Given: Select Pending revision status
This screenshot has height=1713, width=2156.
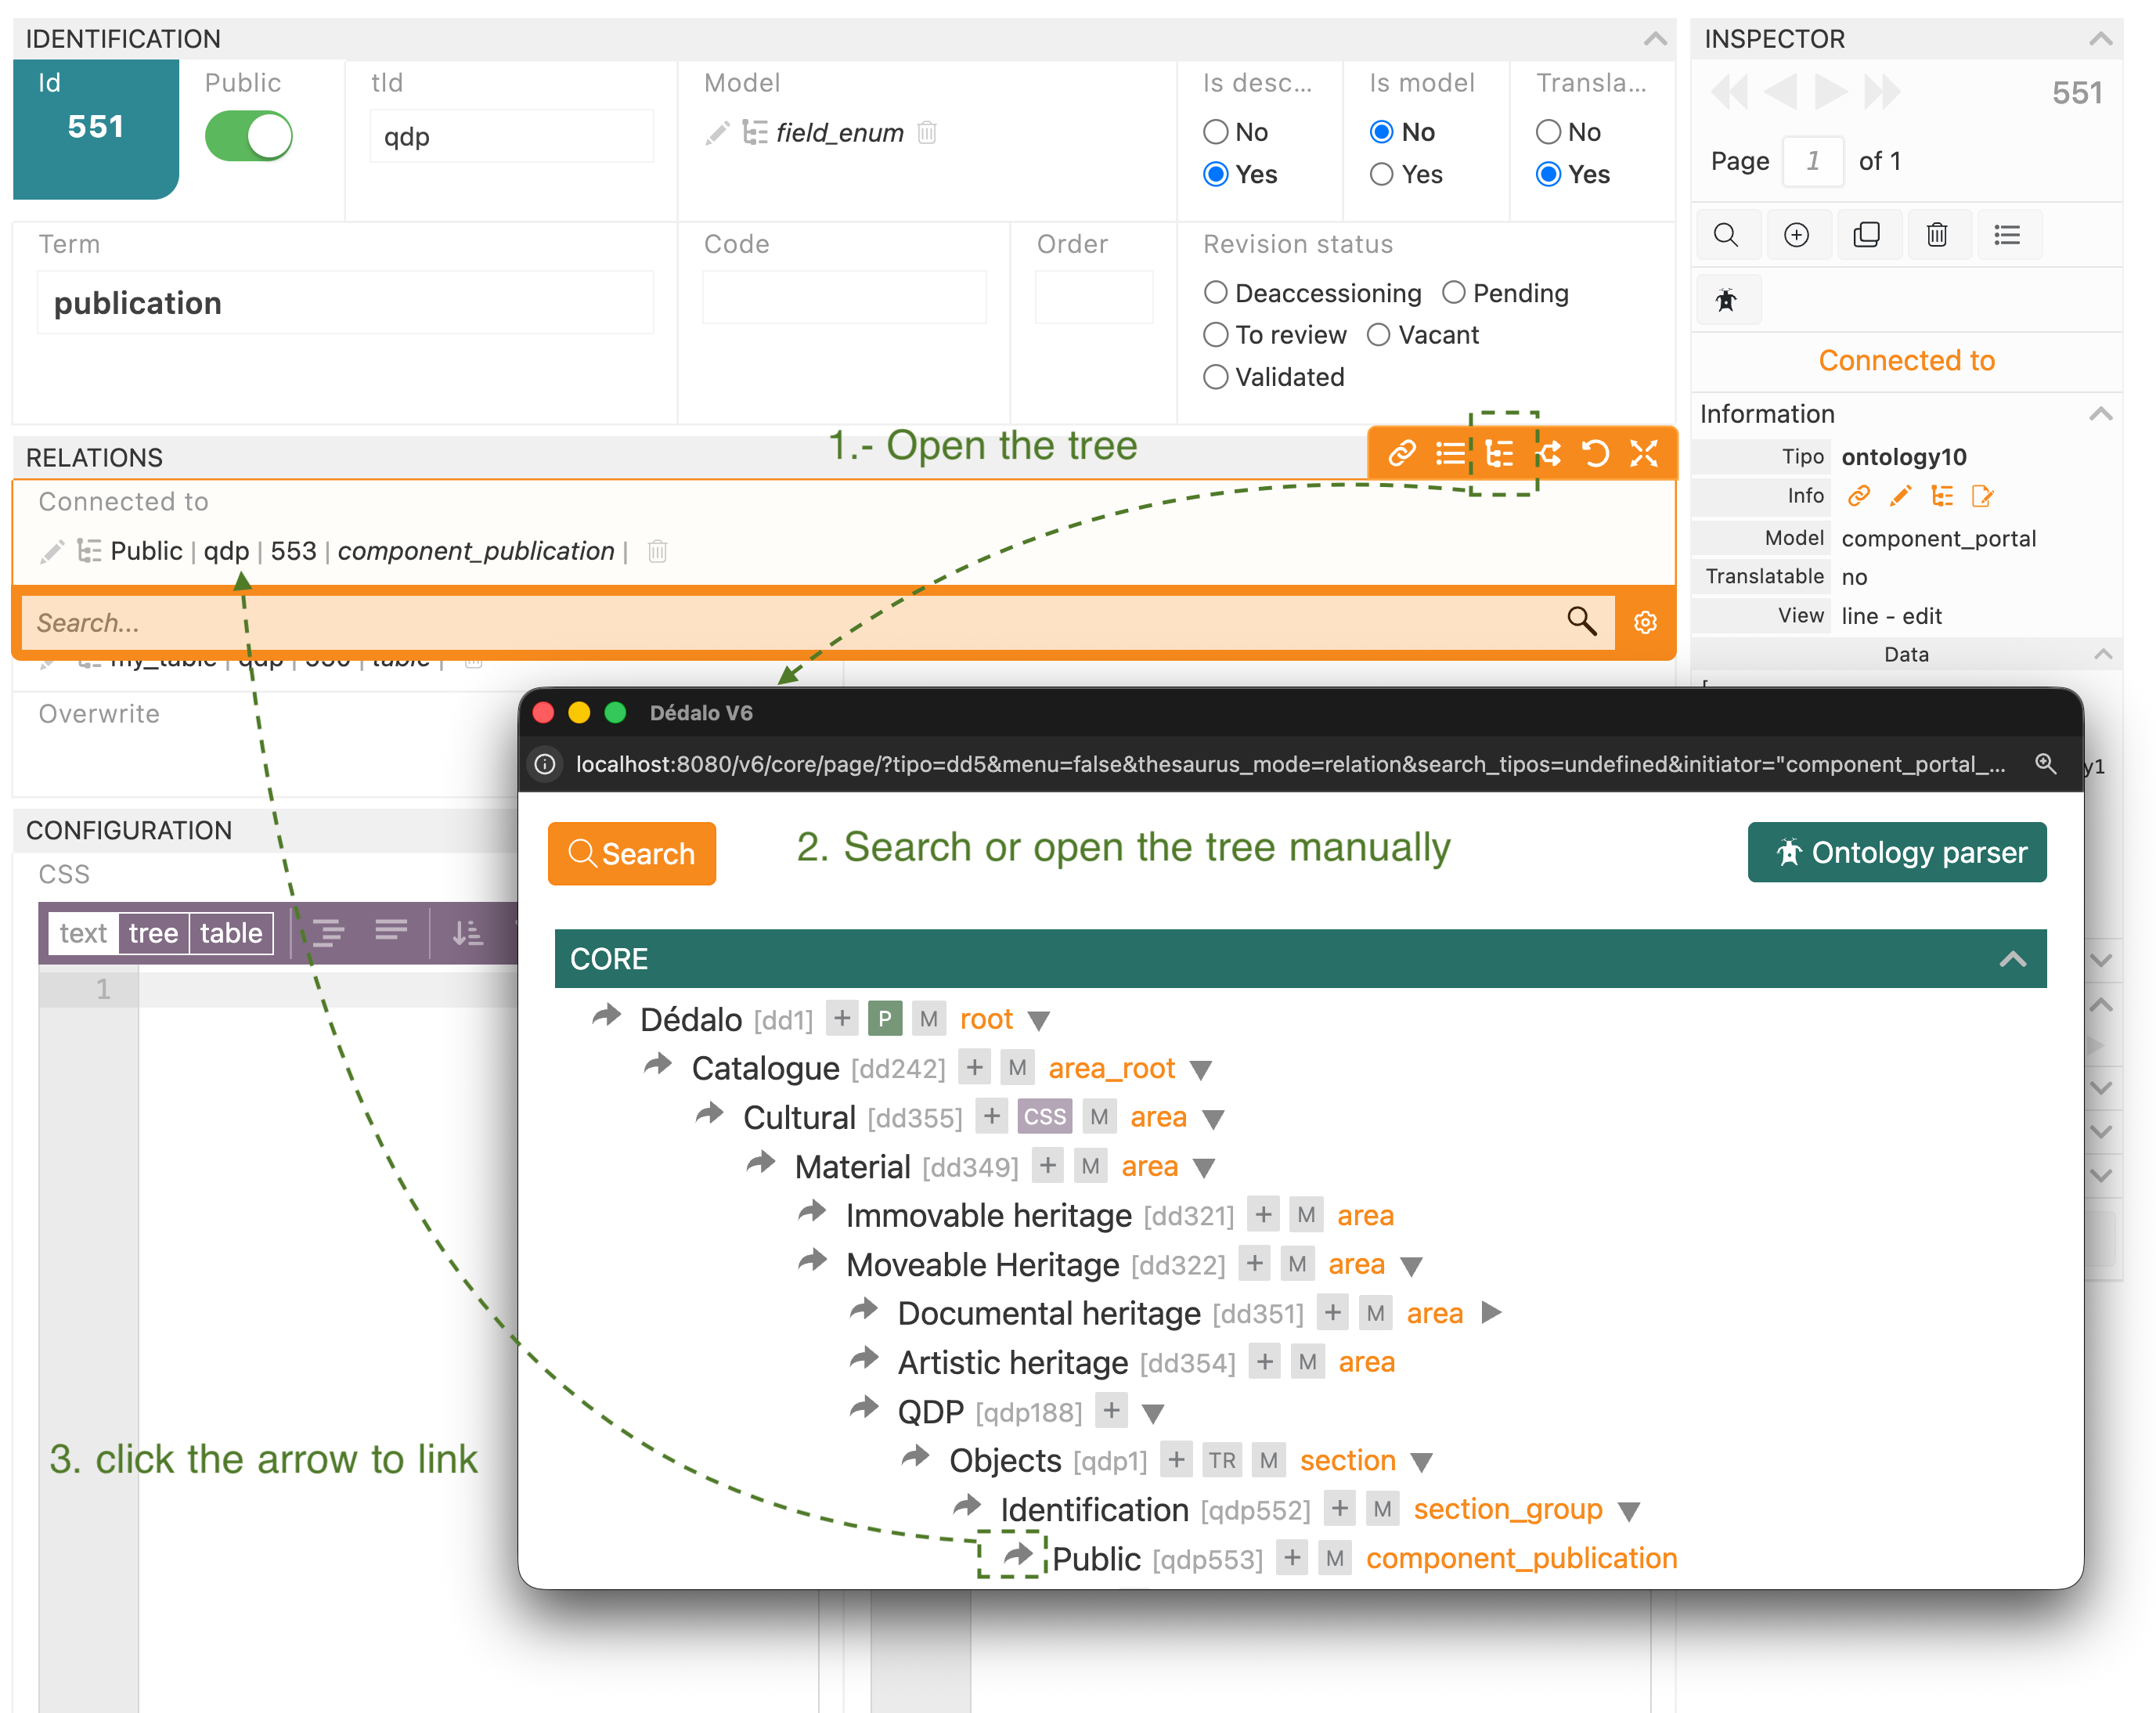Looking at the screenshot, I should (x=1453, y=292).
